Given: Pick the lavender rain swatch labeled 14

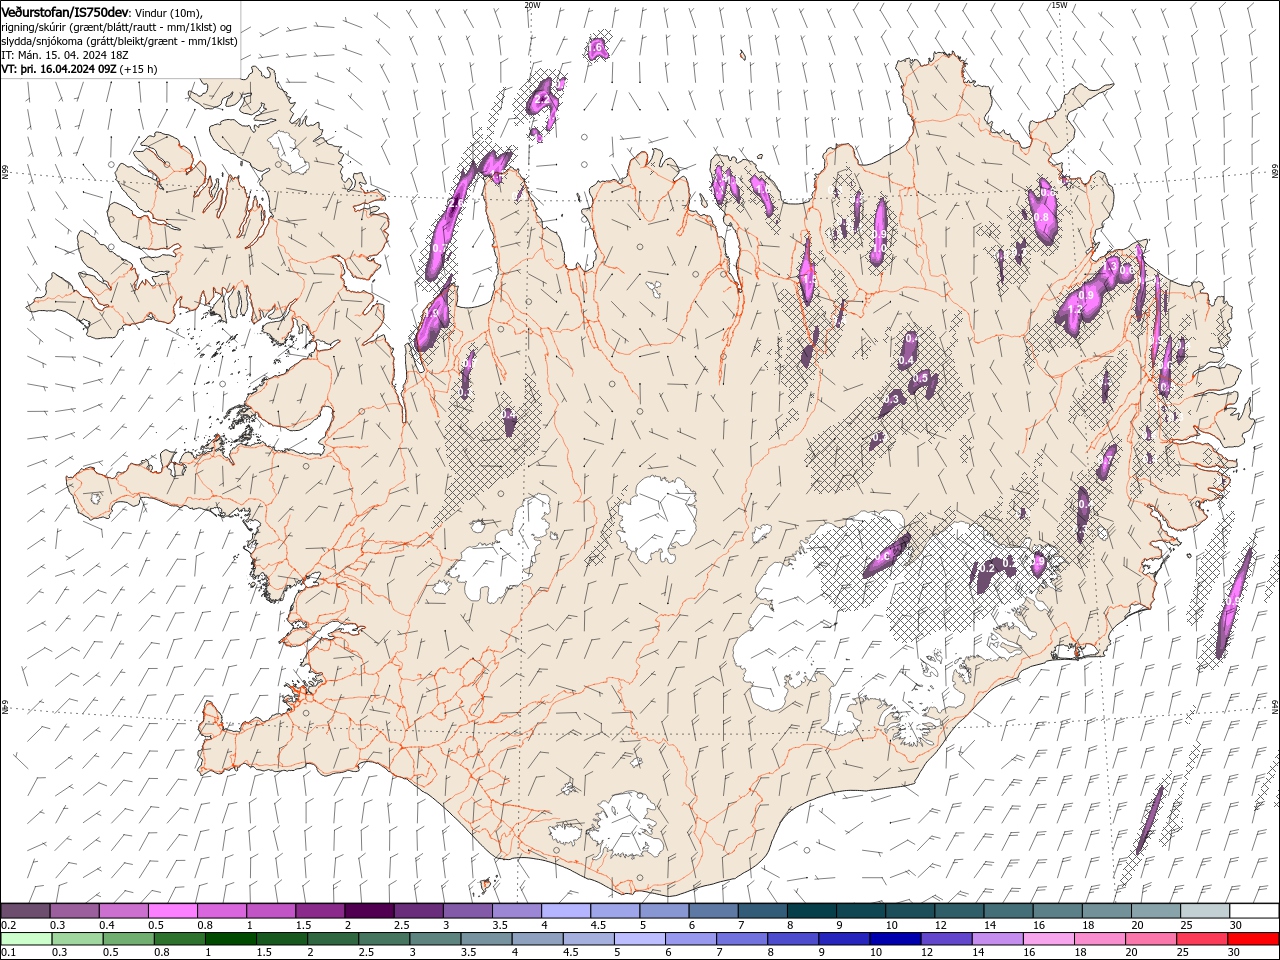Looking at the screenshot, I should (997, 939).
